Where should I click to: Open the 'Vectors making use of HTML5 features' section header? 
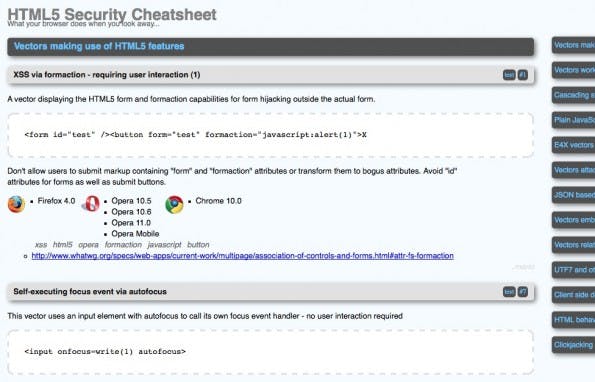click(271, 46)
